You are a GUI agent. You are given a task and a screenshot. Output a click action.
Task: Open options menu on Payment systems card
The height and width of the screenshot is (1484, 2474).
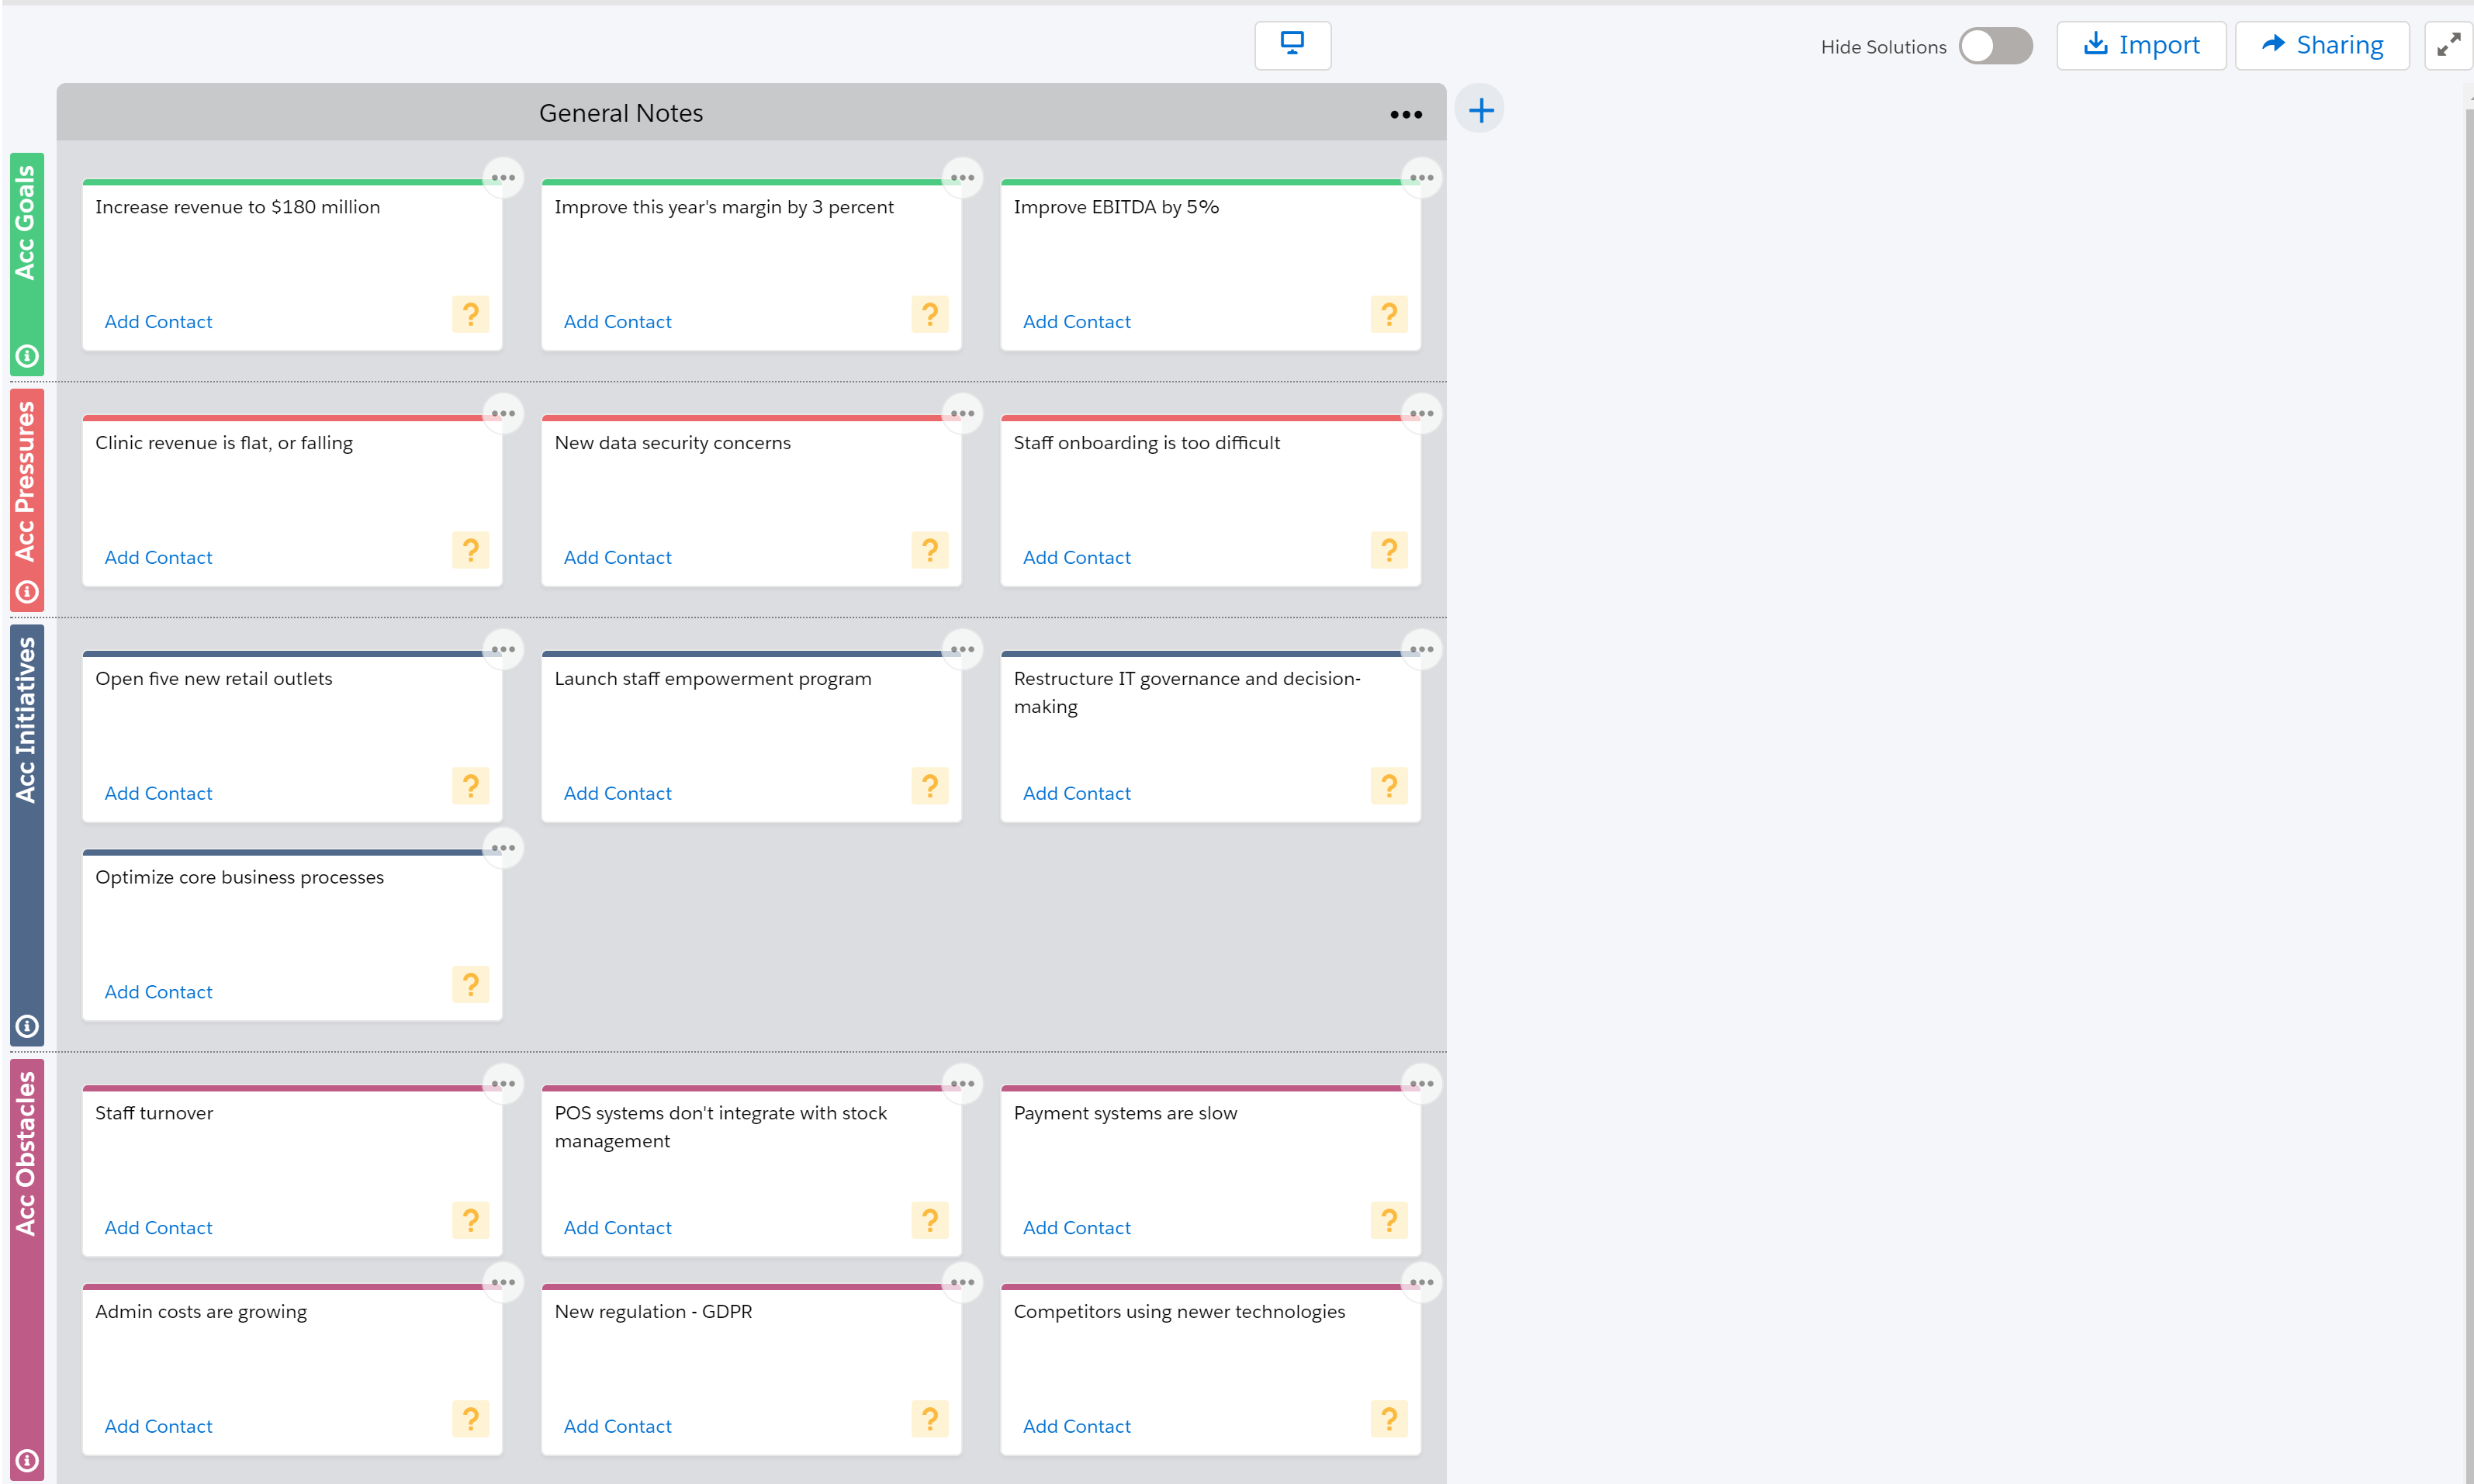[1421, 1084]
